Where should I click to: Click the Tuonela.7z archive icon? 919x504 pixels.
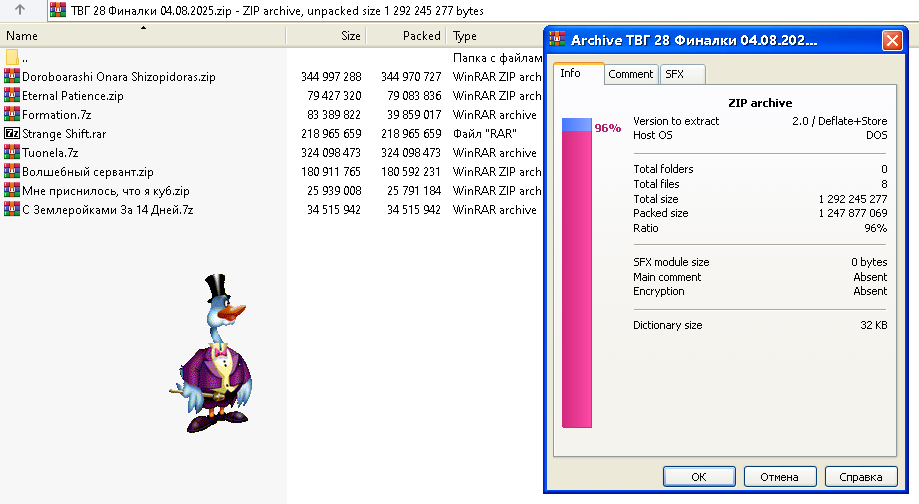tap(12, 152)
